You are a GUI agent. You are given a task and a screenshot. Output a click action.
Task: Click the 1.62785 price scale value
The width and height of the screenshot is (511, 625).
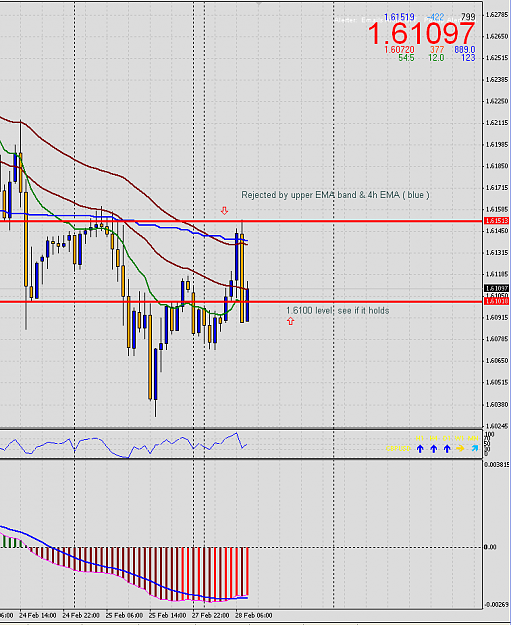tap(497, 15)
